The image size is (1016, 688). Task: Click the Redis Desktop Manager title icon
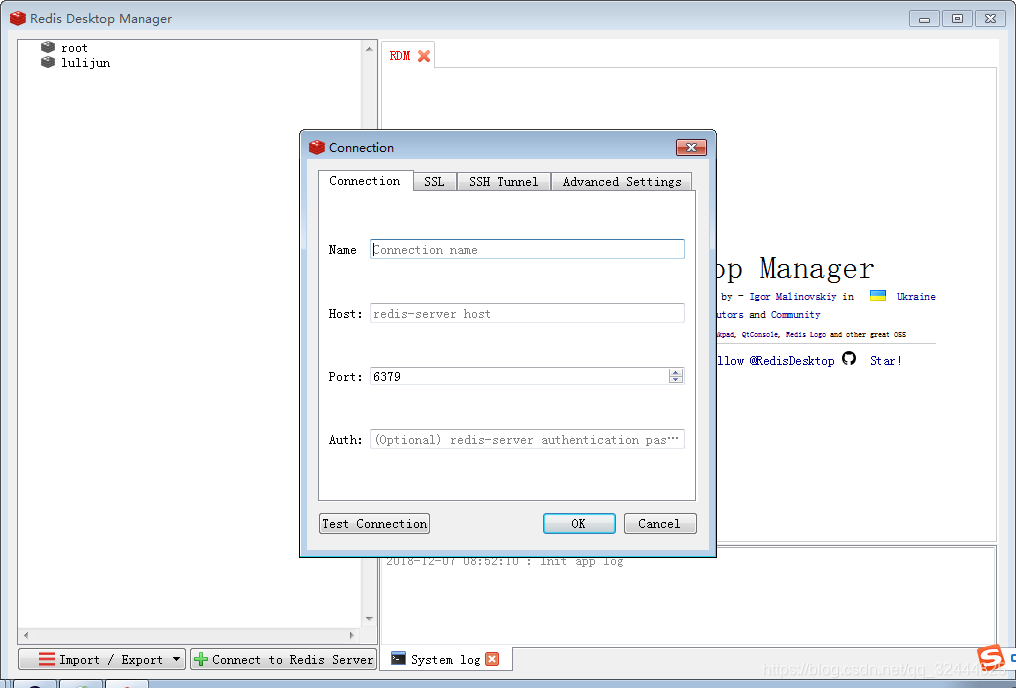pos(18,18)
